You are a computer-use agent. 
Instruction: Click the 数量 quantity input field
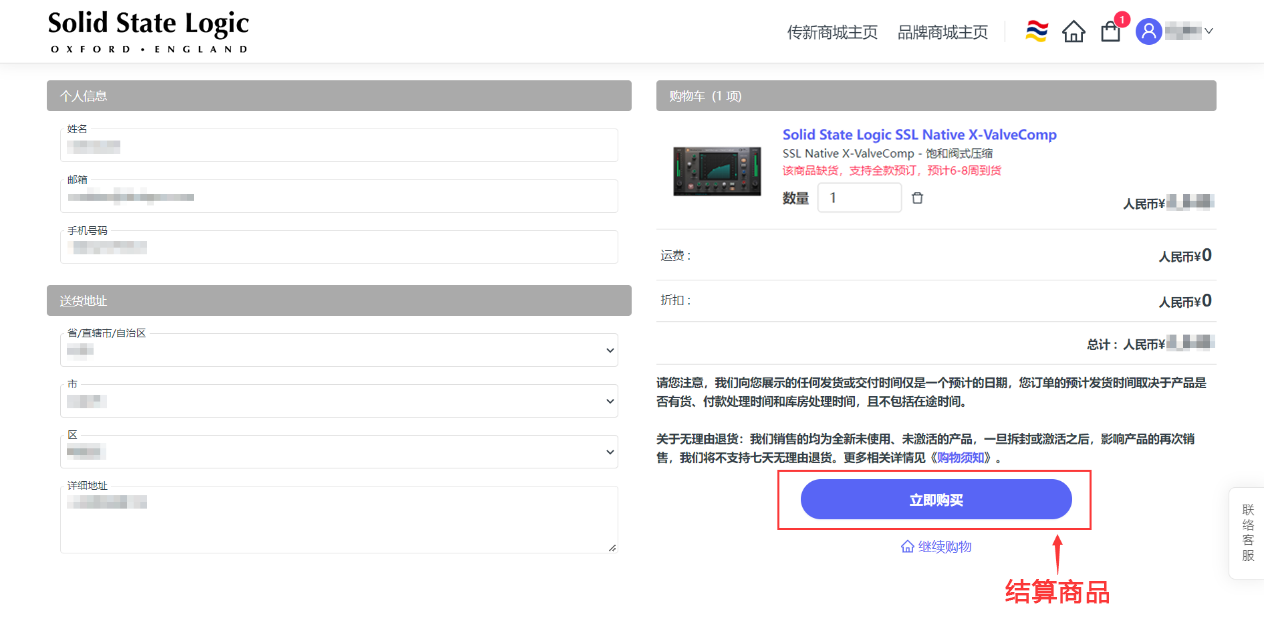[858, 198]
